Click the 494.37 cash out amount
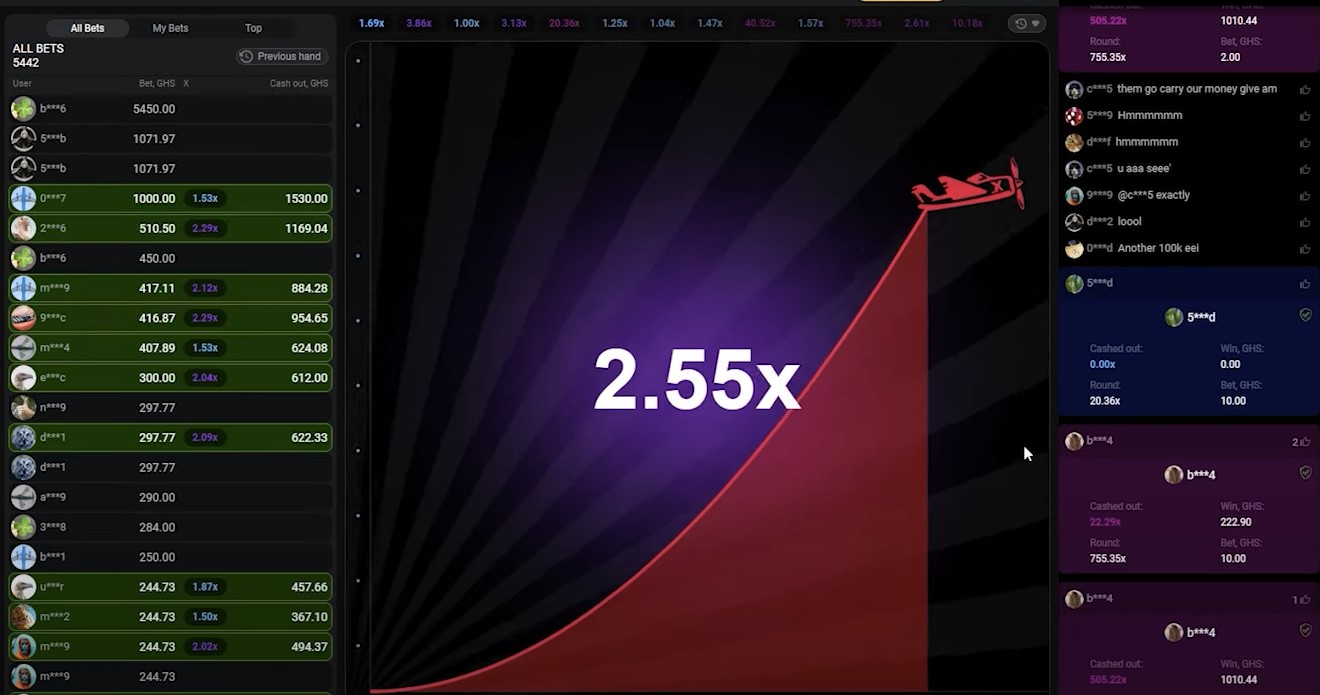 tap(309, 647)
